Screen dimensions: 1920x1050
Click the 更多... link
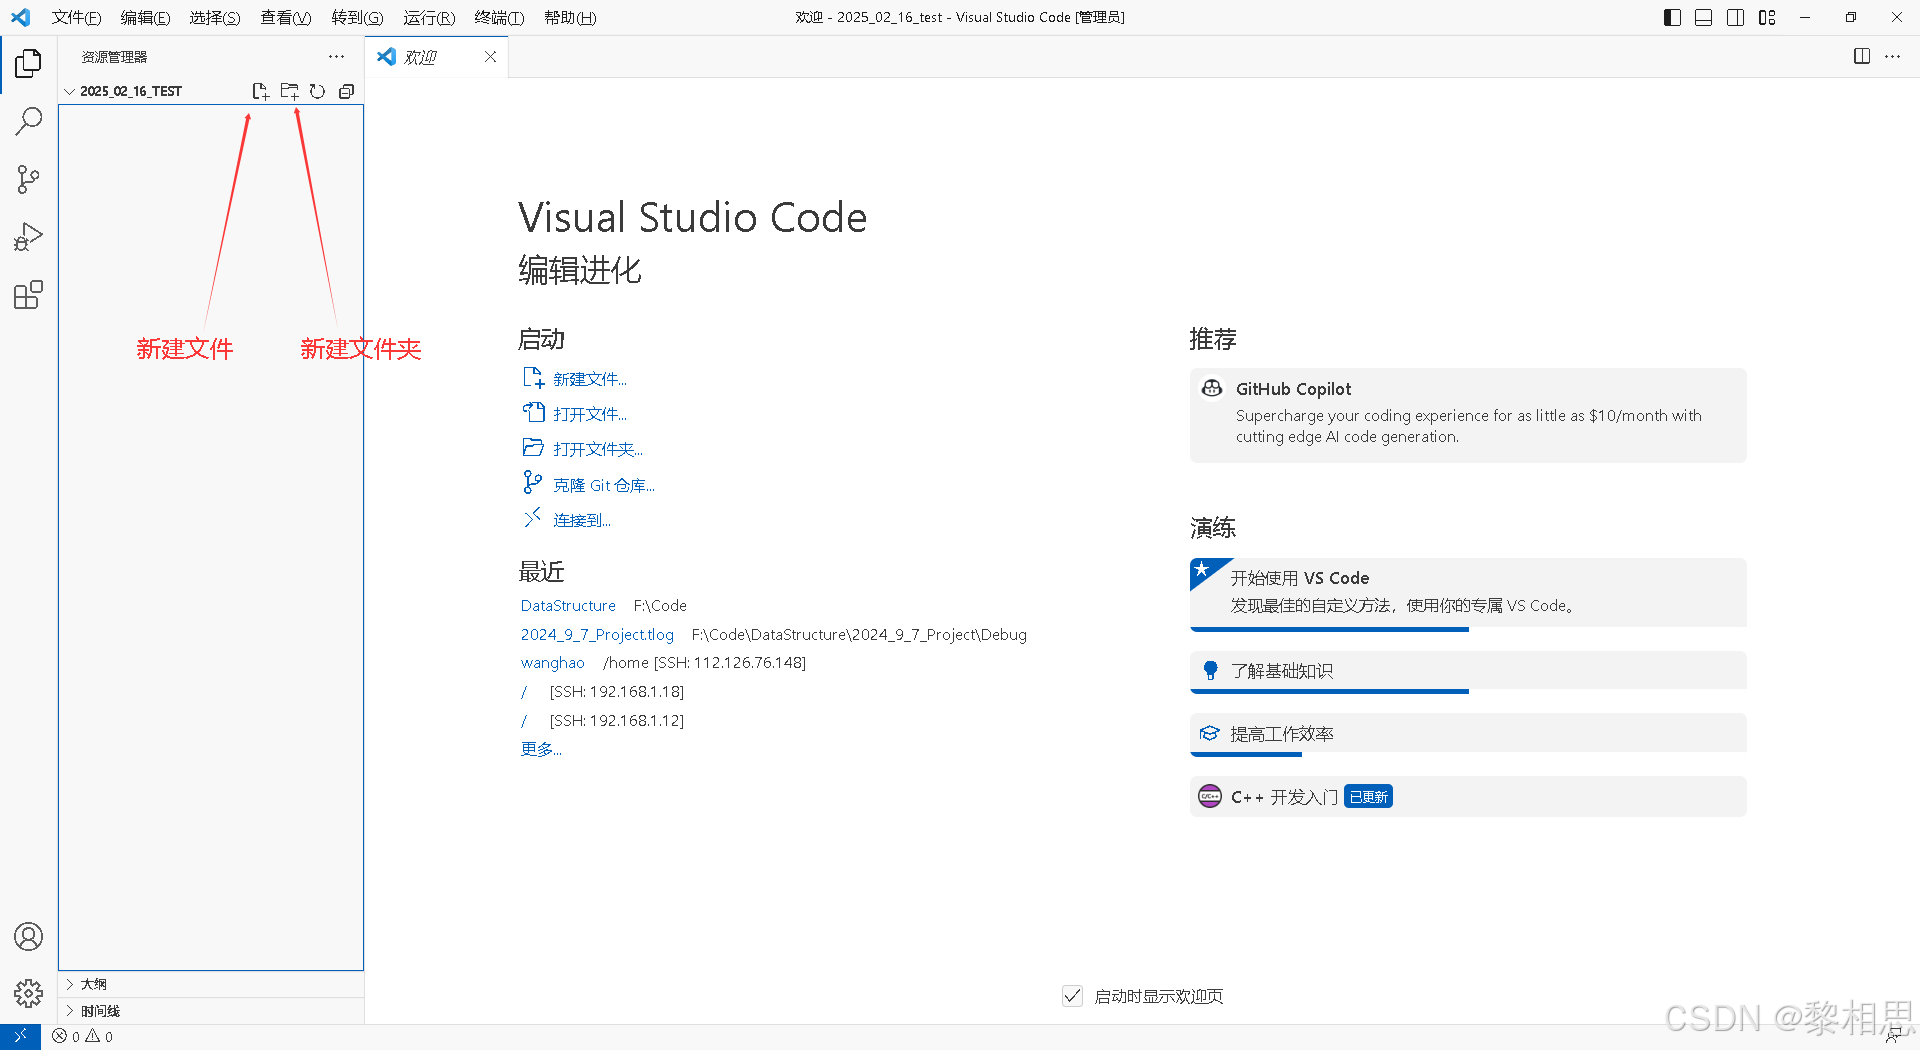point(541,749)
